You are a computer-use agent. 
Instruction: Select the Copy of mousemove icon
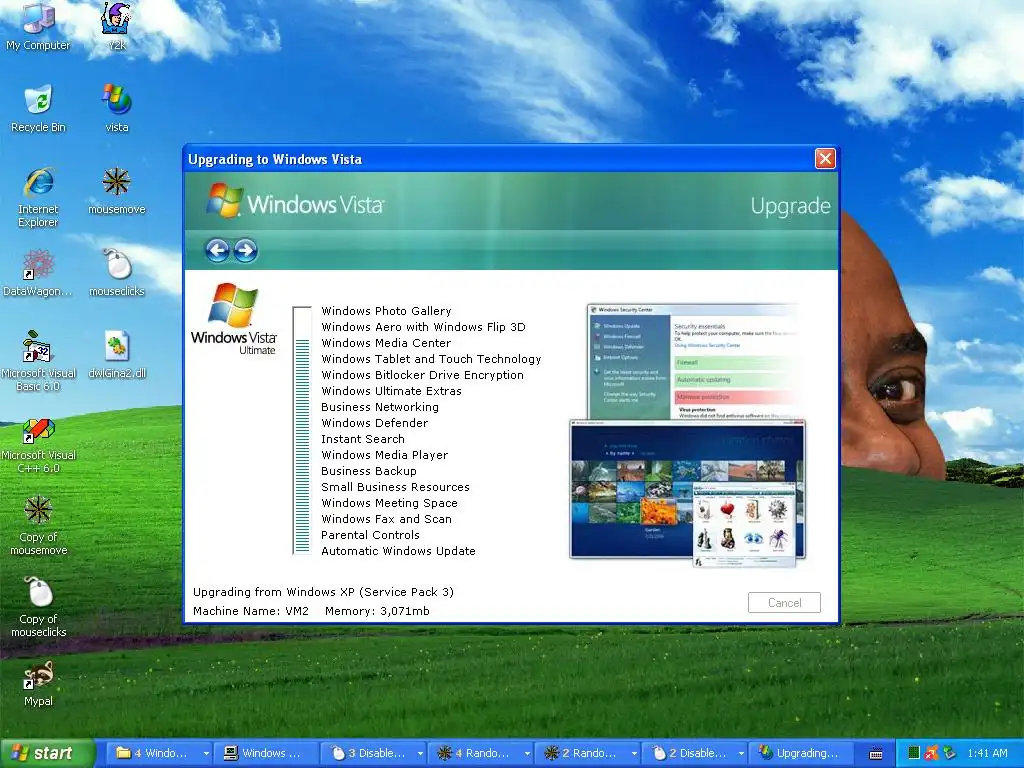[x=38, y=526]
